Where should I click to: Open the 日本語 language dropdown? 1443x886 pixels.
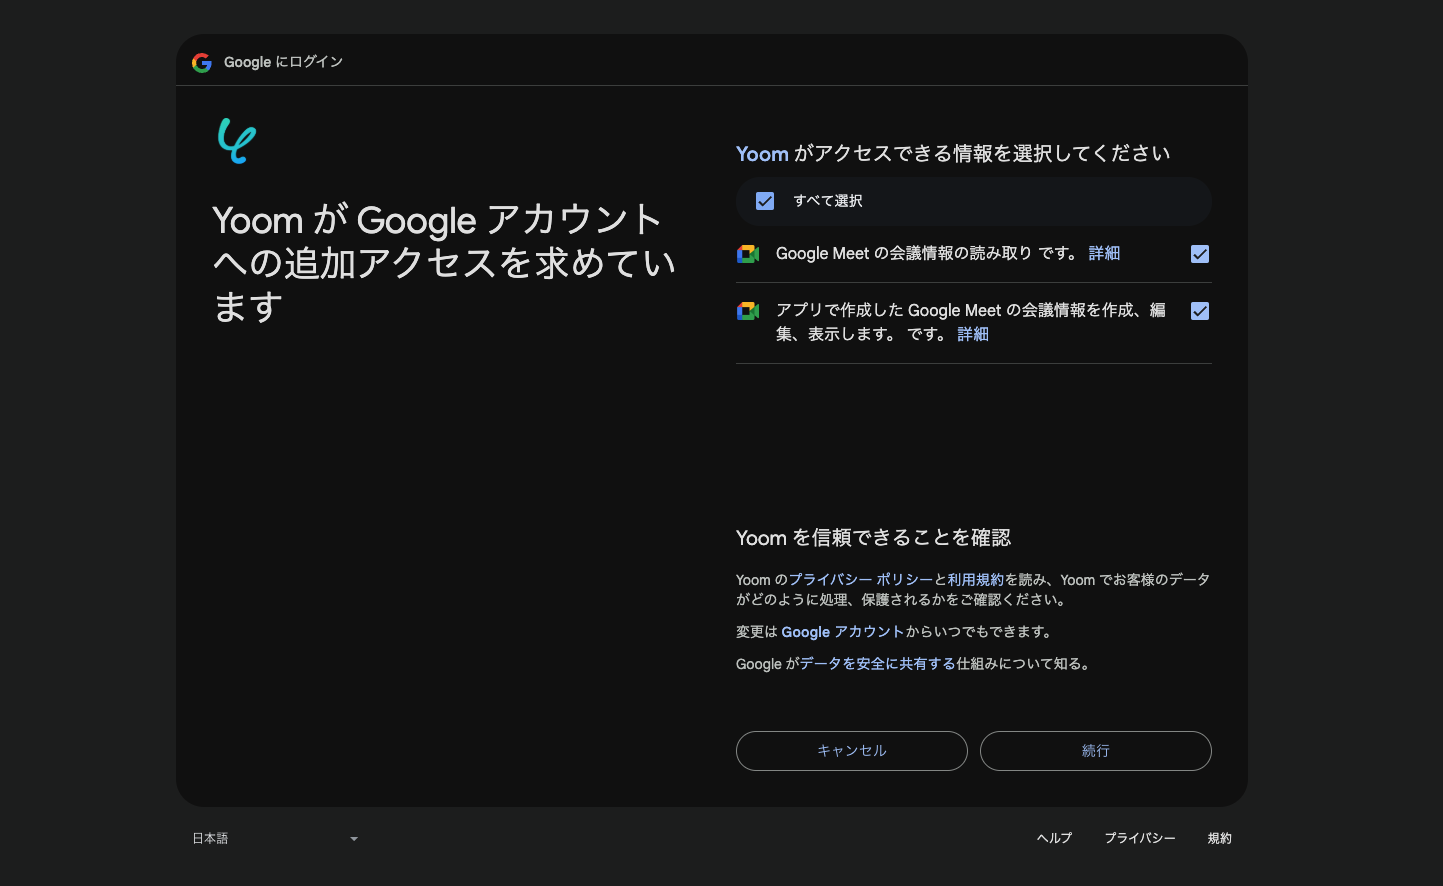pos(275,839)
